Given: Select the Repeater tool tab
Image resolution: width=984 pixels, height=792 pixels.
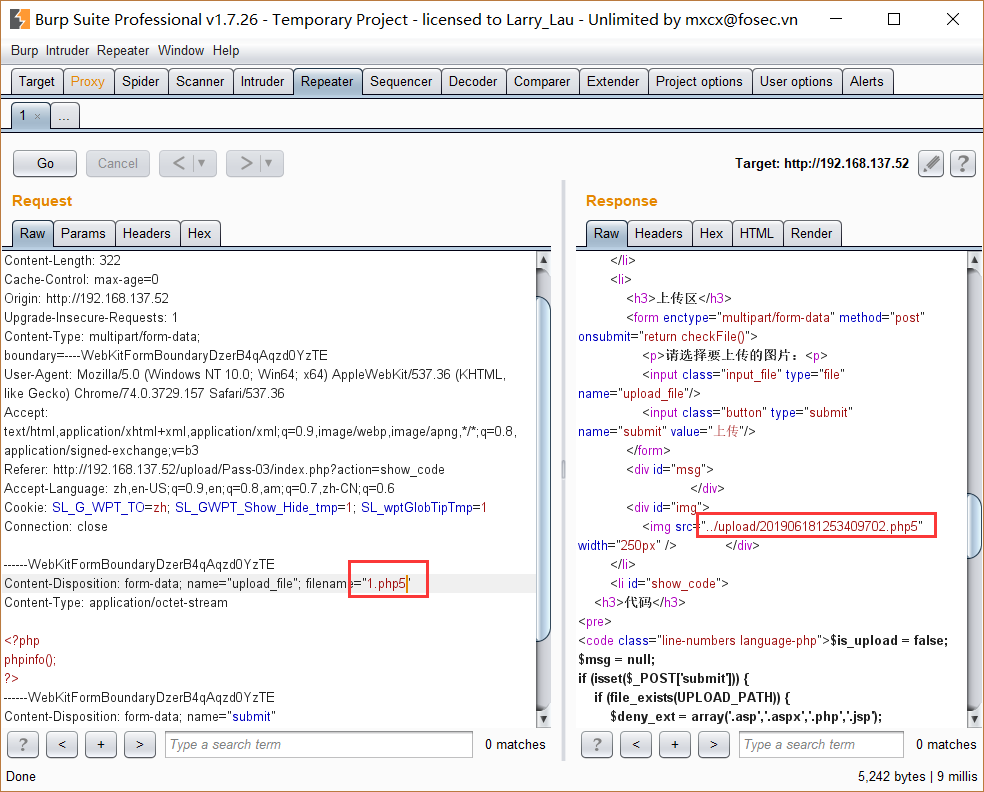Looking at the screenshot, I should click(327, 82).
